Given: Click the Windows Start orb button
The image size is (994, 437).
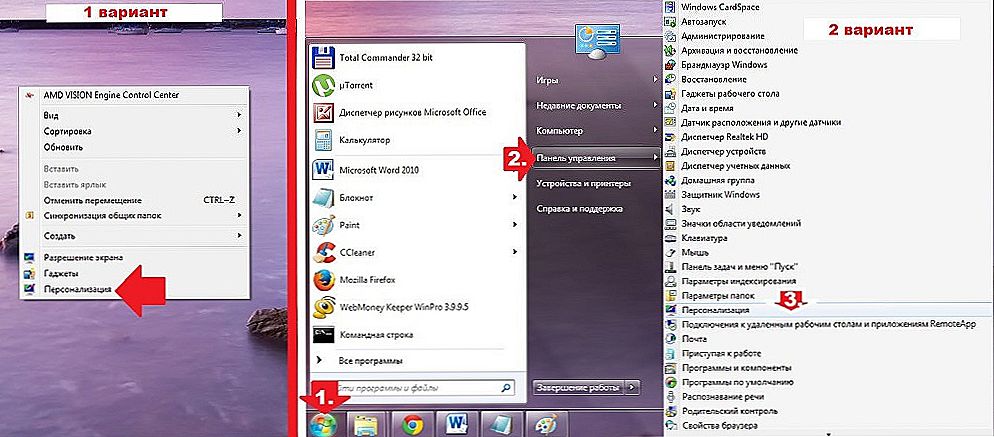Looking at the screenshot, I should pos(323,424).
